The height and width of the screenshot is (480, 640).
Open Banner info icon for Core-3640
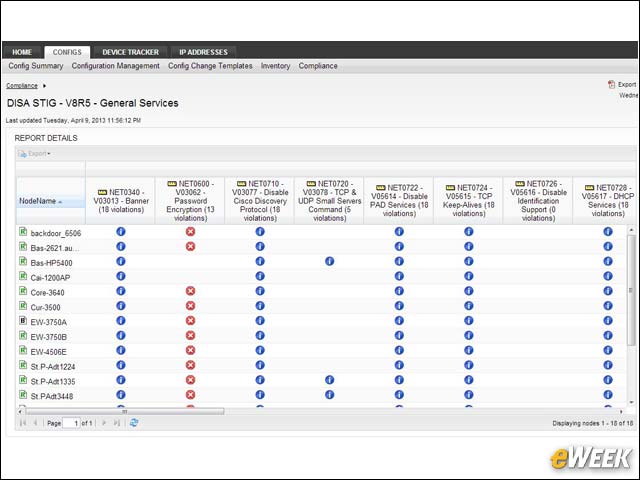121,291
